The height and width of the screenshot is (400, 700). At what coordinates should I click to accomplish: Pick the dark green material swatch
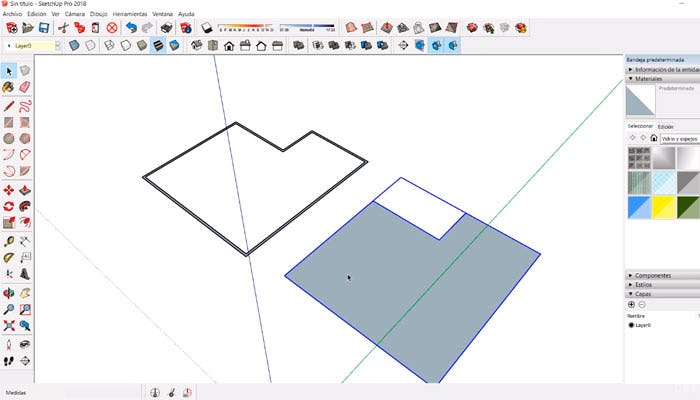click(688, 208)
